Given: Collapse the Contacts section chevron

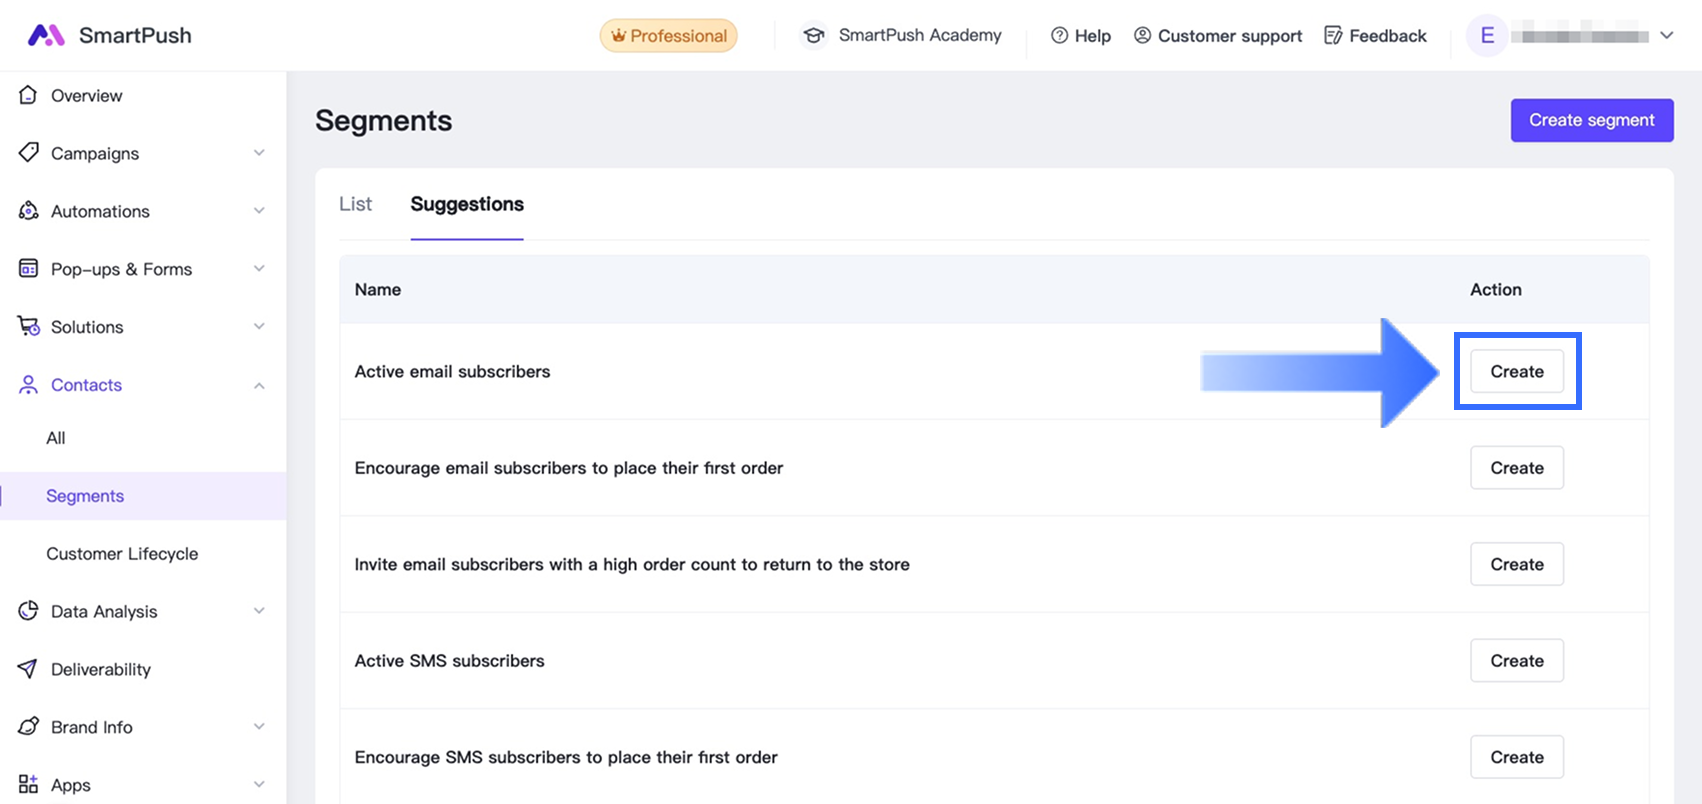Looking at the screenshot, I should point(259,385).
